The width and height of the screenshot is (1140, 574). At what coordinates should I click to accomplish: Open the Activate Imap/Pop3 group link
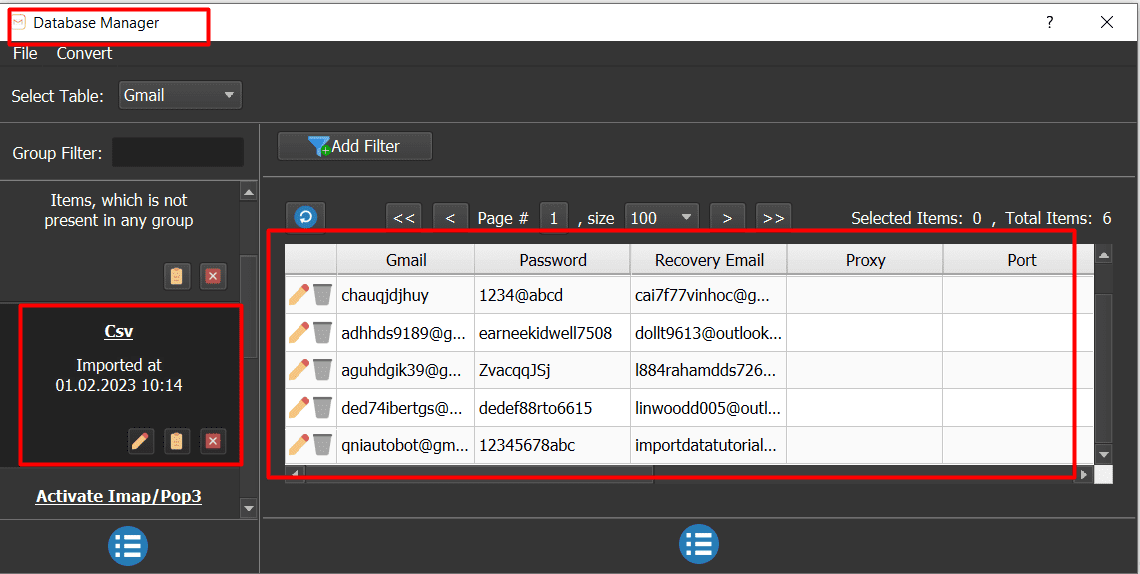click(119, 496)
